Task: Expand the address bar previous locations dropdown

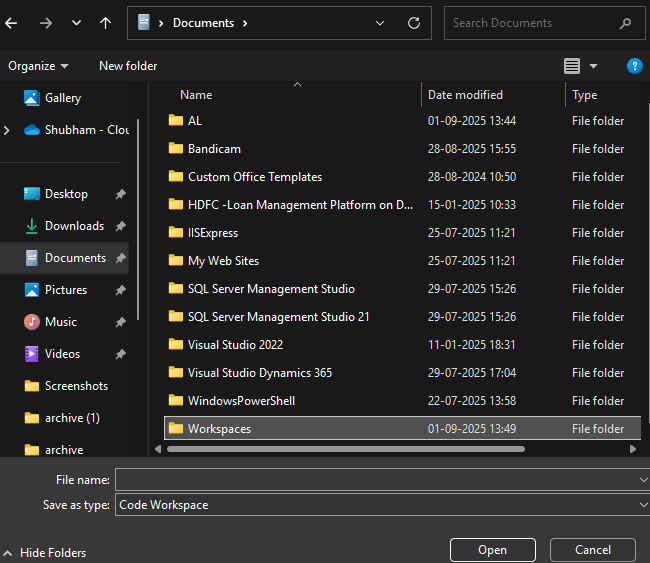Action: (379, 23)
